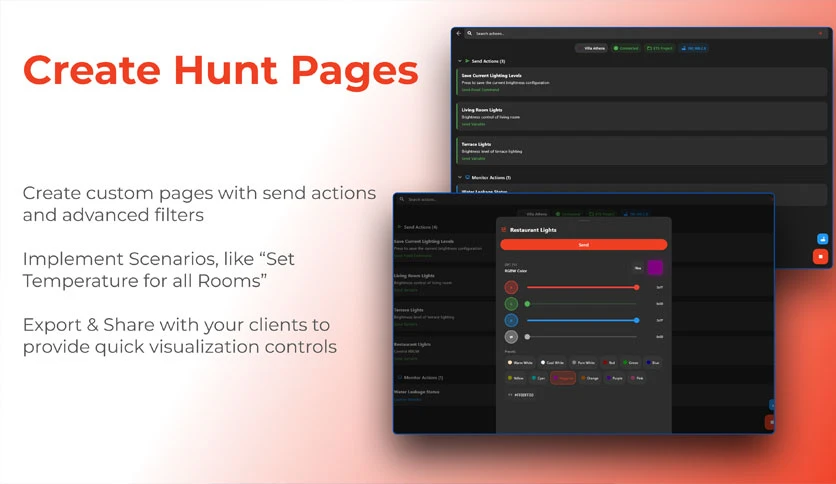The width and height of the screenshot is (836, 484).
Task: Select the Pink preset
Action: (637, 378)
